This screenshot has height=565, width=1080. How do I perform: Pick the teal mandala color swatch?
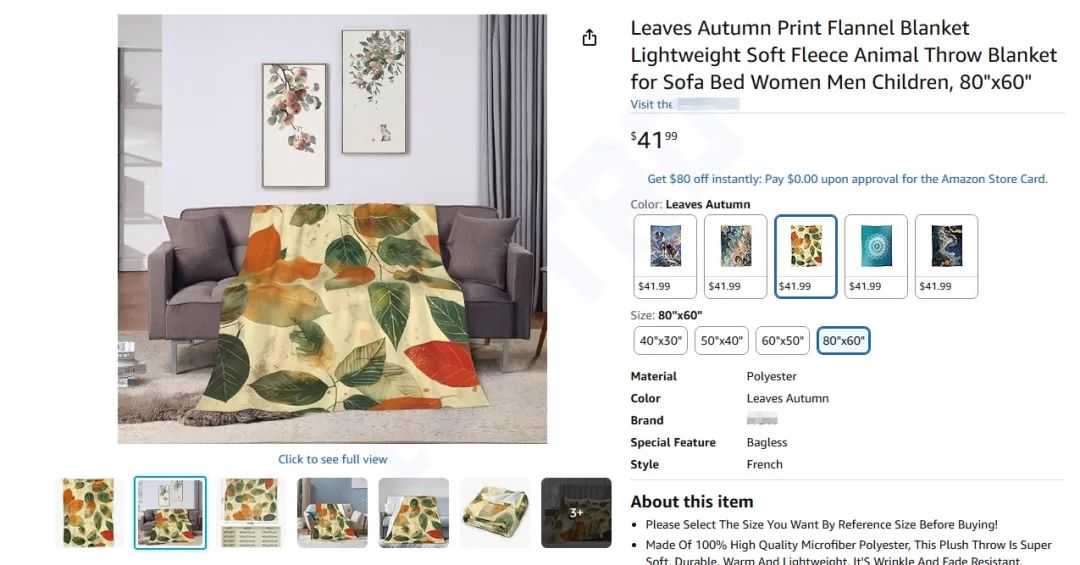pos(876,256)
